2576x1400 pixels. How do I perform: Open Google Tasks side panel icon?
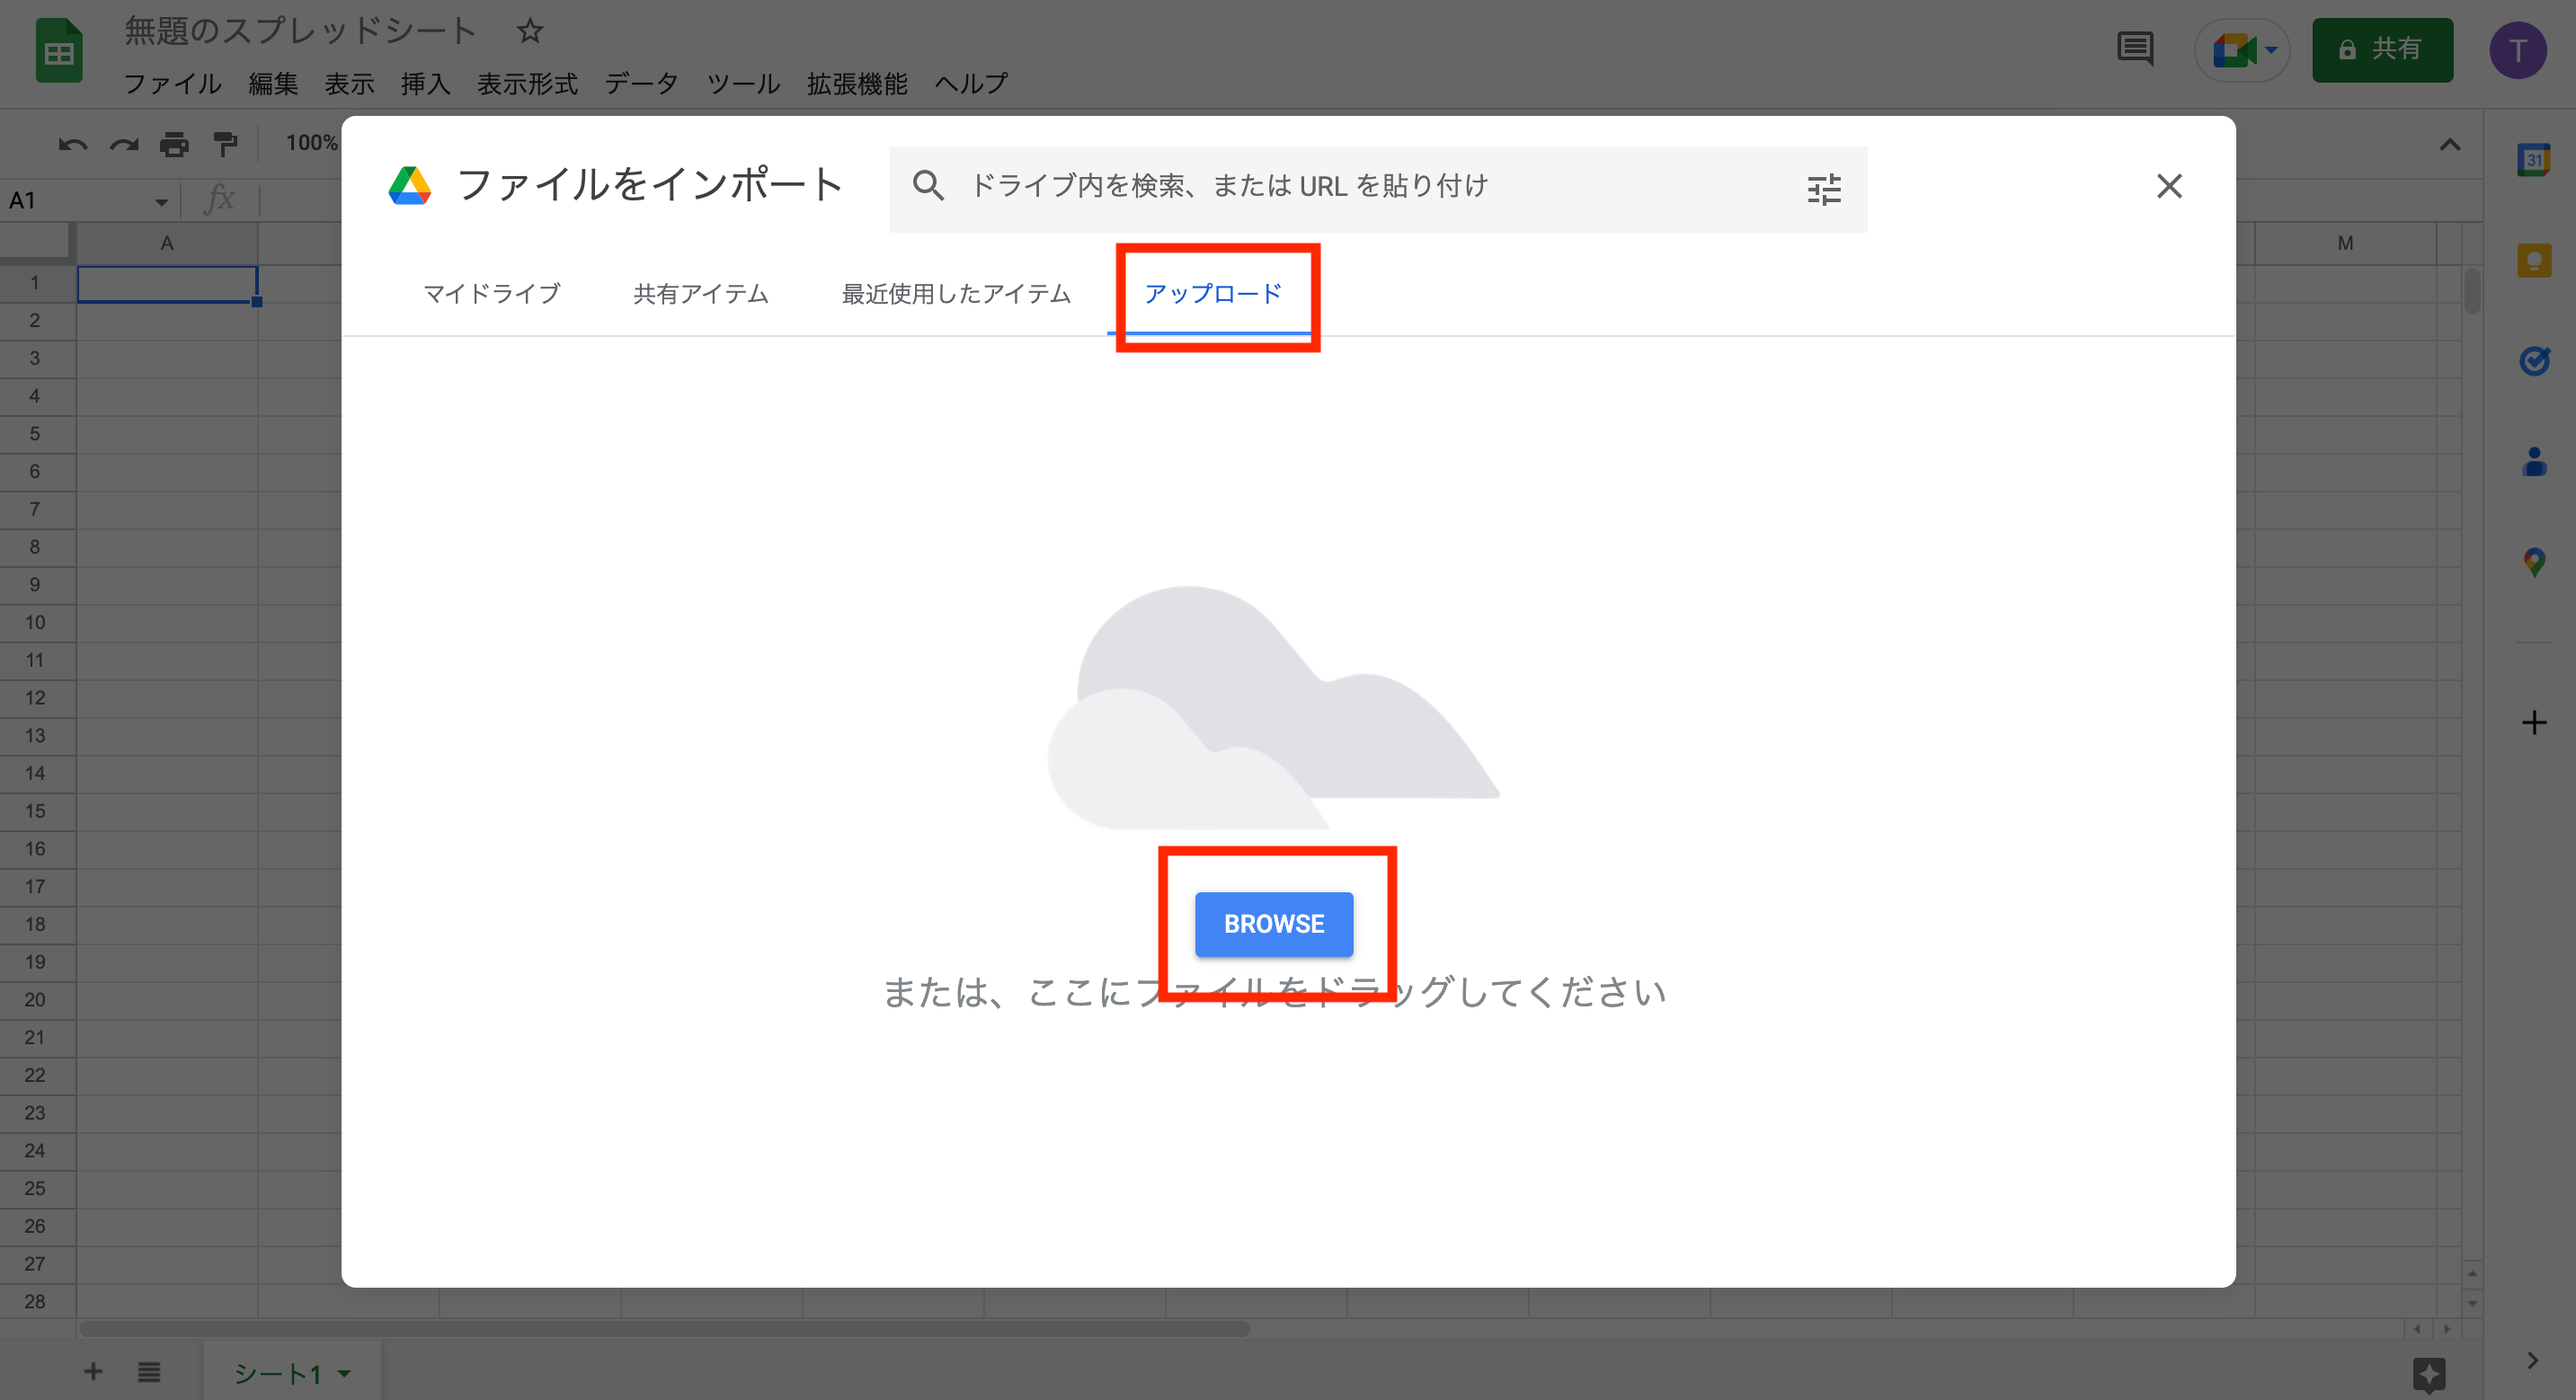pyautogui.click(x=2533, y=361)
